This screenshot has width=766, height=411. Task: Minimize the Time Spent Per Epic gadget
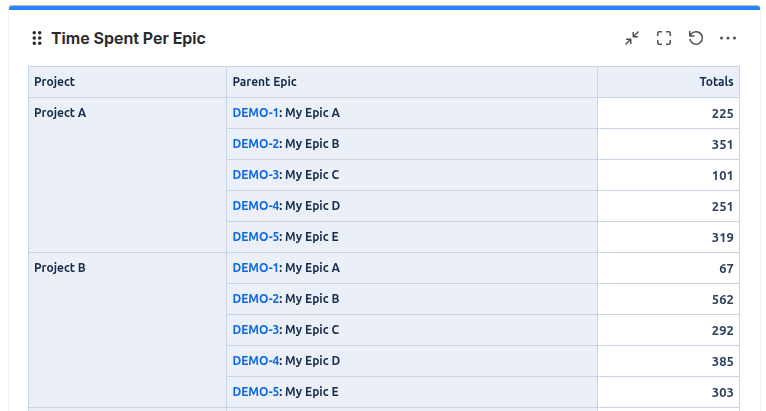coord(632,38)
